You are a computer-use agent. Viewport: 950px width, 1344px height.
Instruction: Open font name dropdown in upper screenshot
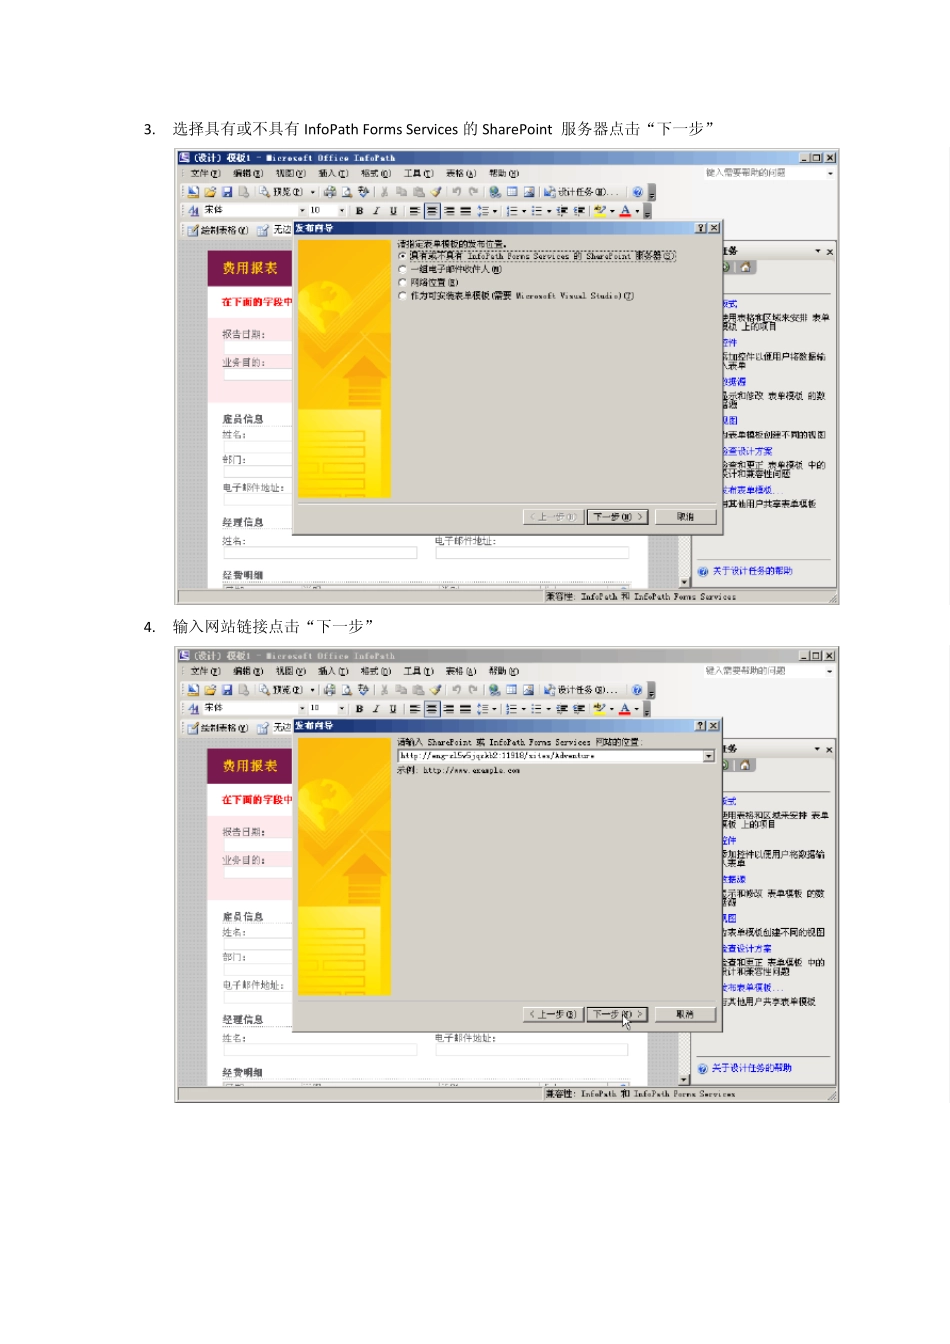(x=302, y=211)
